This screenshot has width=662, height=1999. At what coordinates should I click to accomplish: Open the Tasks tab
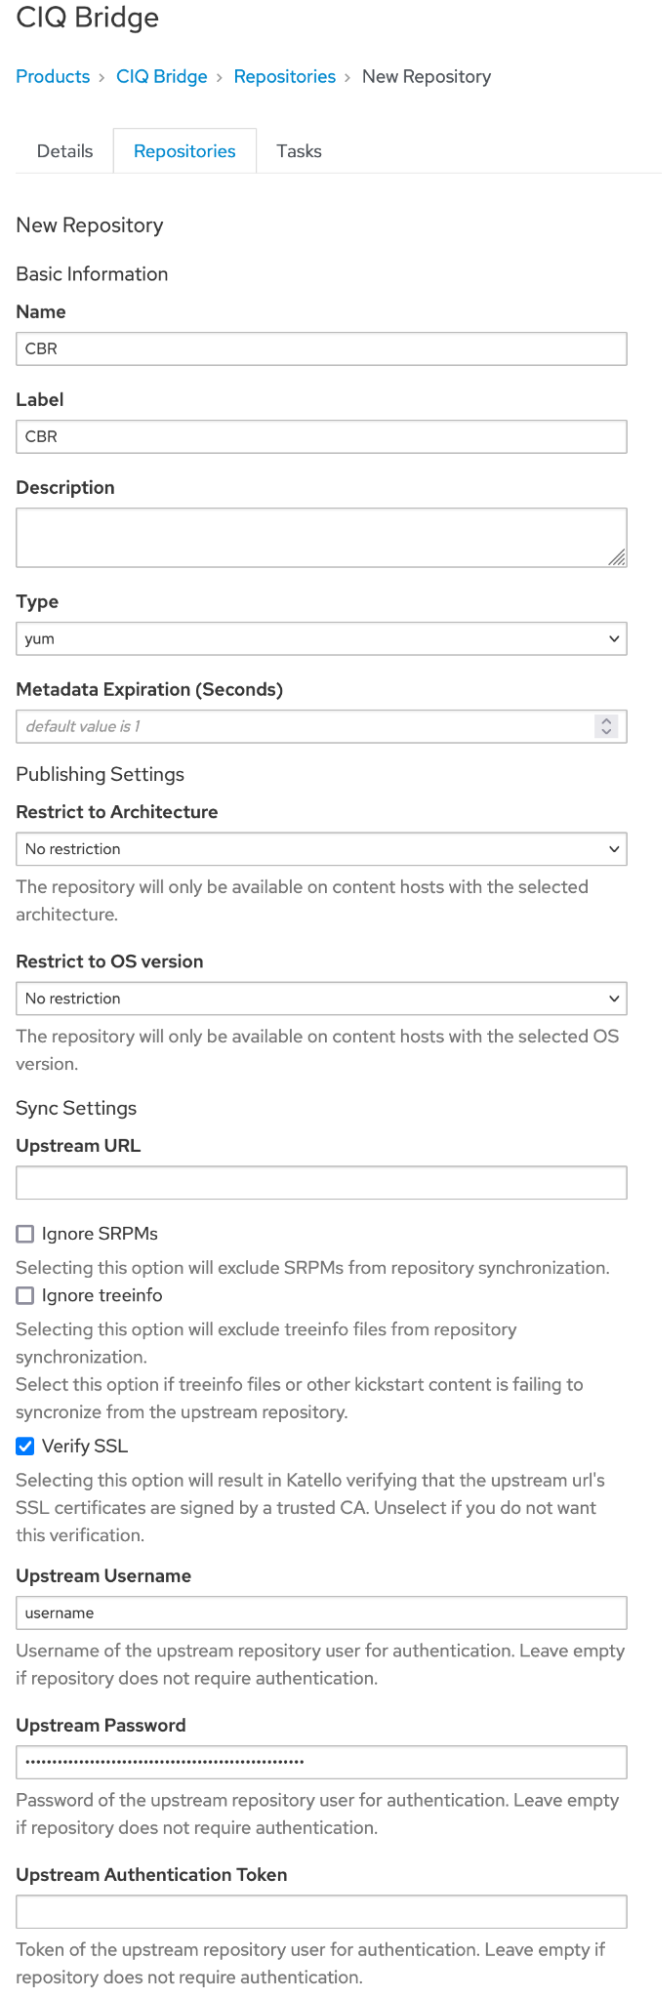point(299,151)
